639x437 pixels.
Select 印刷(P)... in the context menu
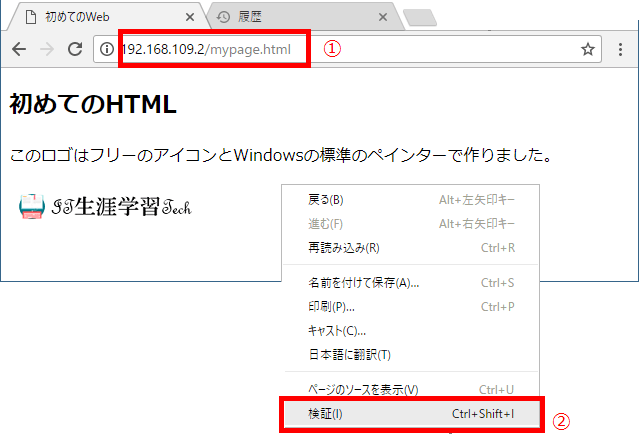click(x=411, y=307)
